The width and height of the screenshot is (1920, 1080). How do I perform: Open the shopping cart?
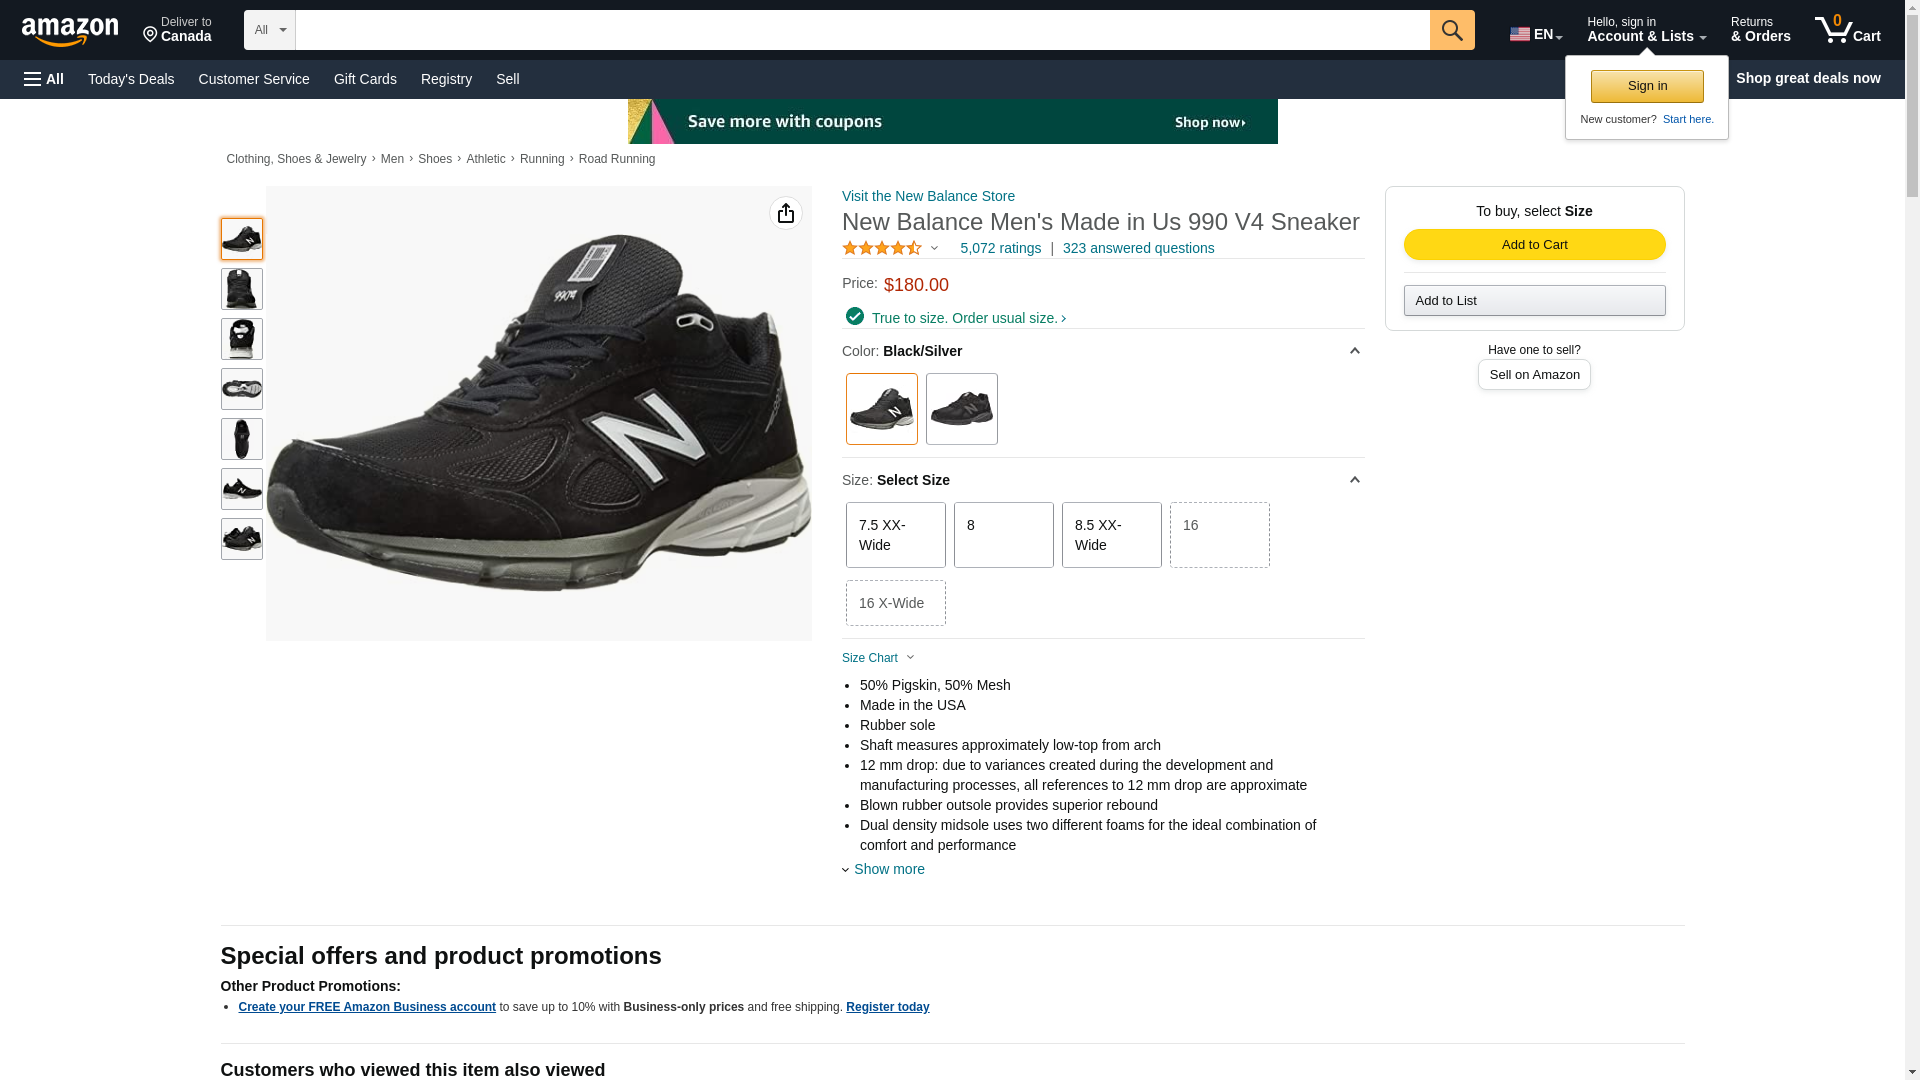click(x=1847, y=30)
